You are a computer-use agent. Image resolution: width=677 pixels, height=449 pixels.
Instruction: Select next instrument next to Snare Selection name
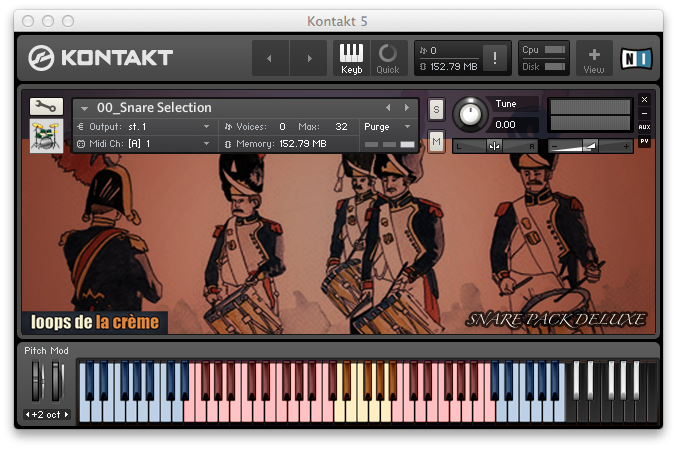click(x=407, y=108)
